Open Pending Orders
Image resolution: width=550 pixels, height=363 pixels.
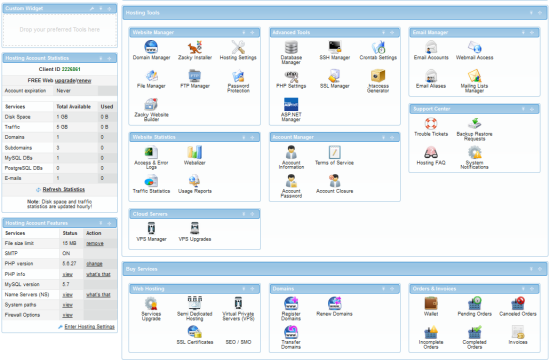point(475,307)
